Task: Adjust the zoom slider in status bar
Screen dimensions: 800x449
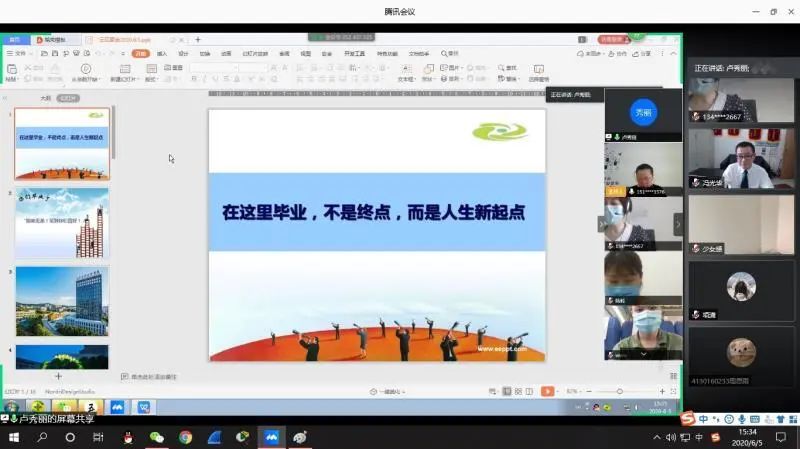Action: 620,391
